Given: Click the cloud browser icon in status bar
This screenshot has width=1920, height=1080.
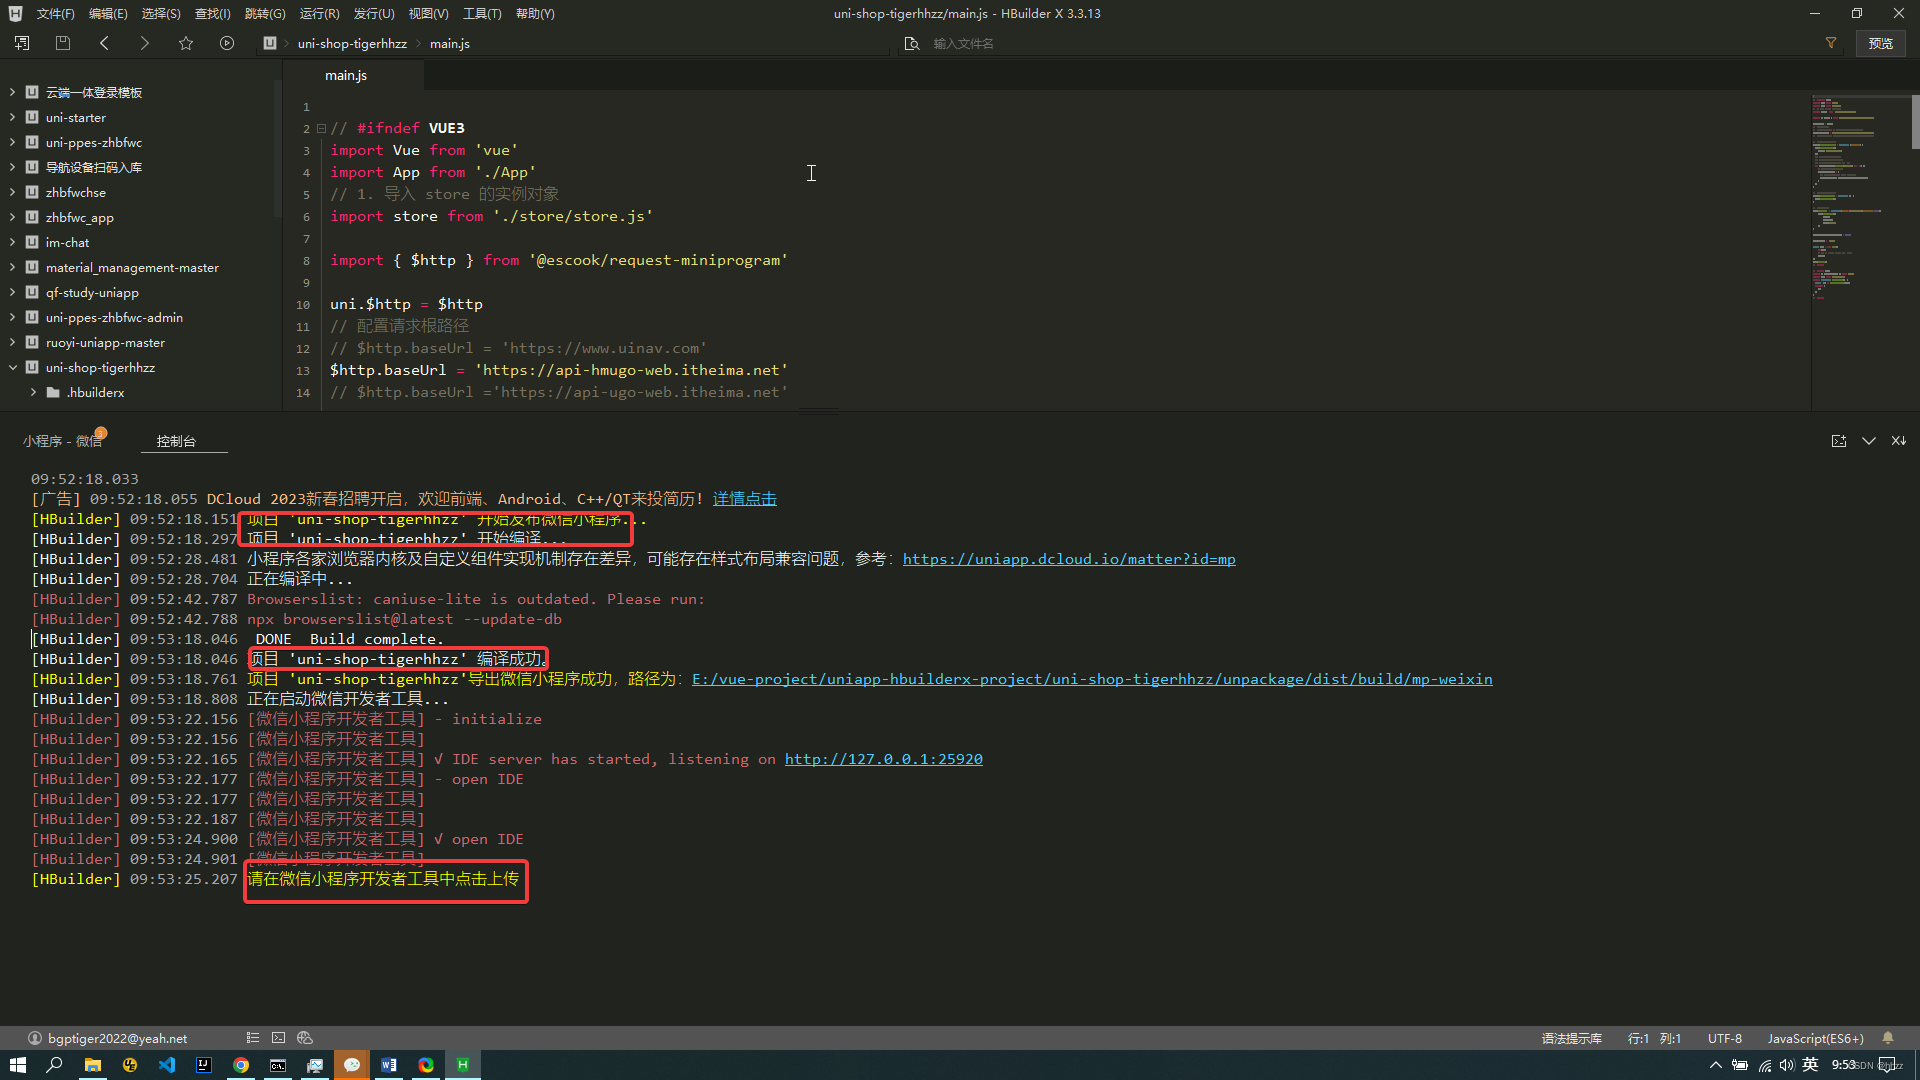Looking at the screenshot, I should click(x=305, y=1038).
